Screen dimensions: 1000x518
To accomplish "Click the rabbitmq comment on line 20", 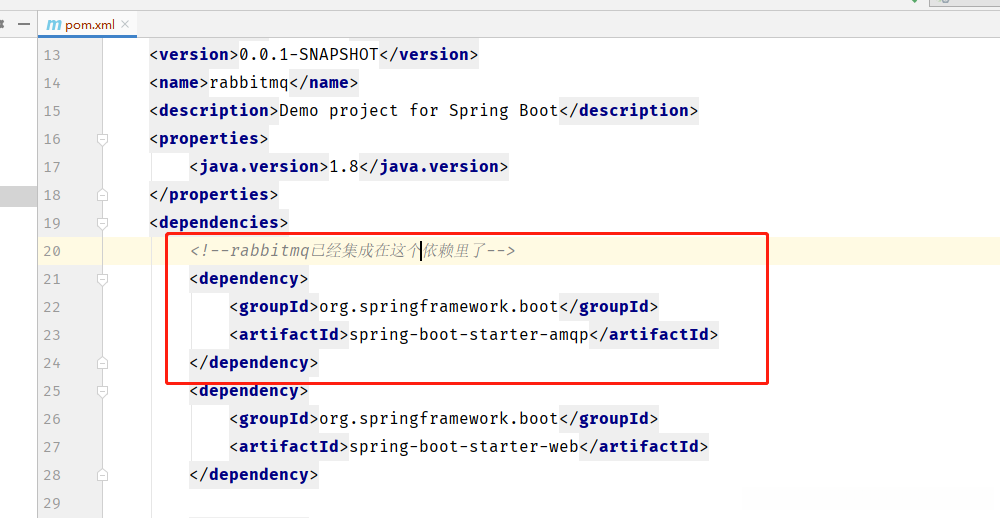I will point(352,251).
